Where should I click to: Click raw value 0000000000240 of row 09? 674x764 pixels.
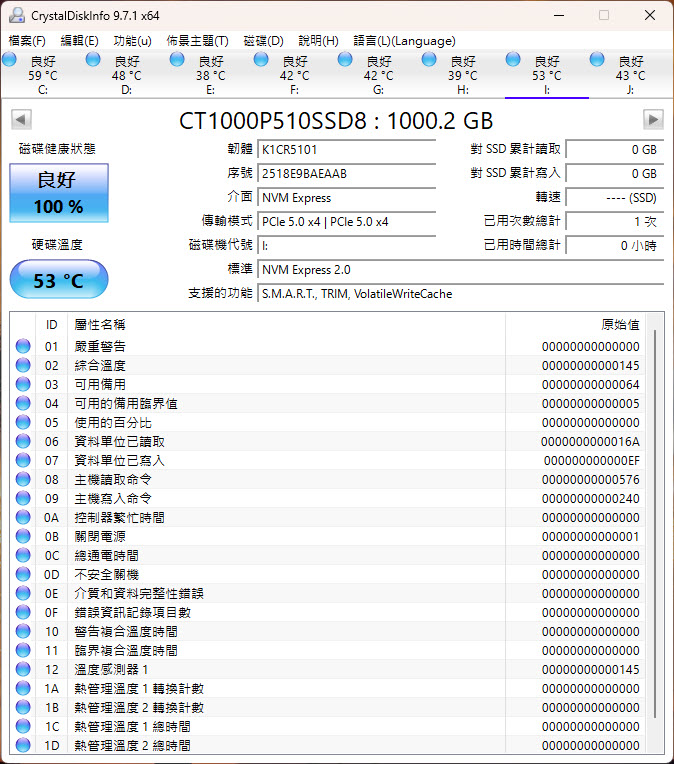coord(591,498)
